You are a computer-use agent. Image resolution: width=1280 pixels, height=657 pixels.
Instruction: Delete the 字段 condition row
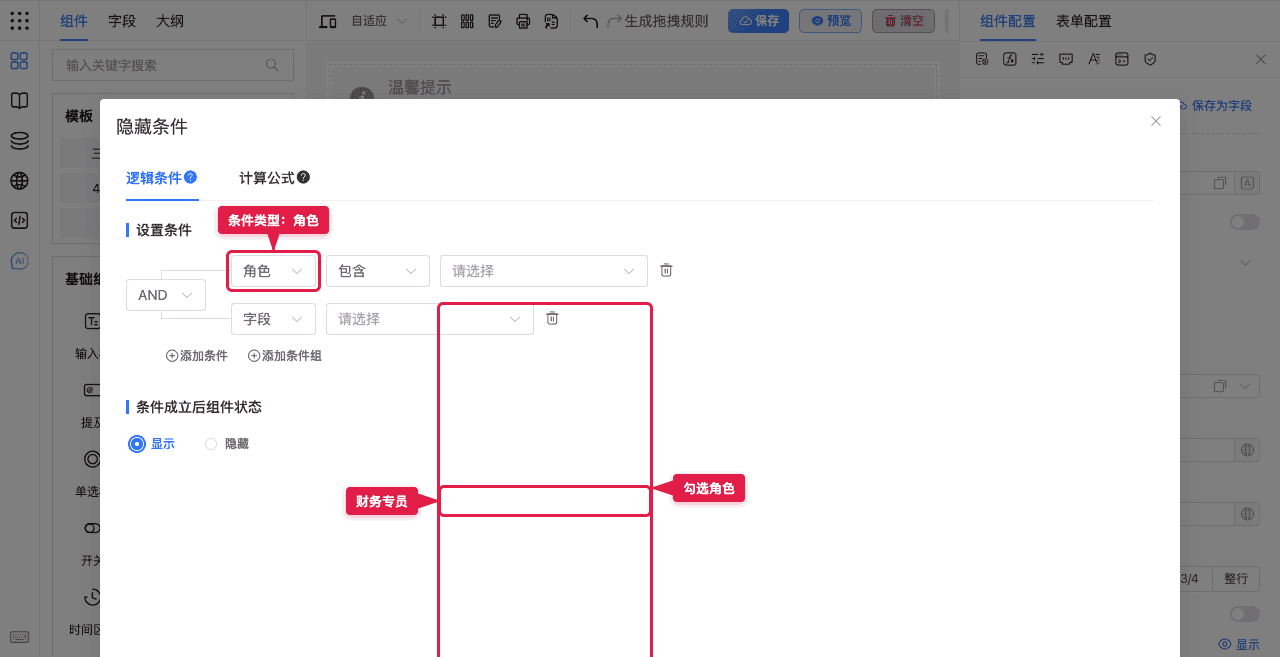pyautogui.click(x=552, y=318)
